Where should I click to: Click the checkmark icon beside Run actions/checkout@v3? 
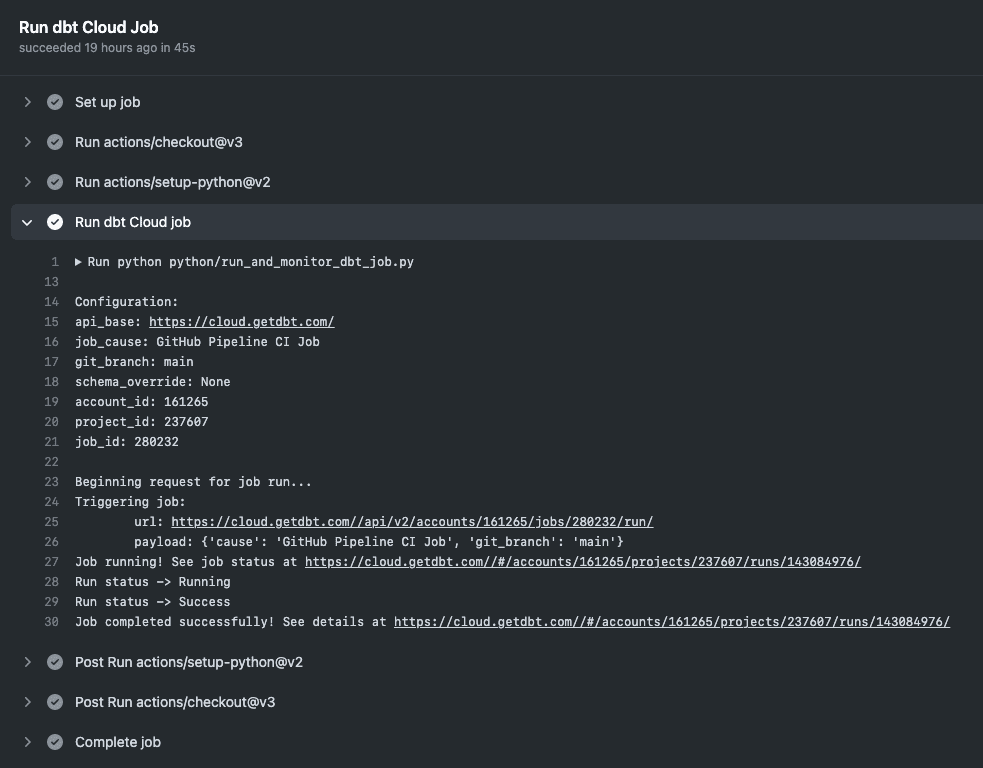[55, 142]
